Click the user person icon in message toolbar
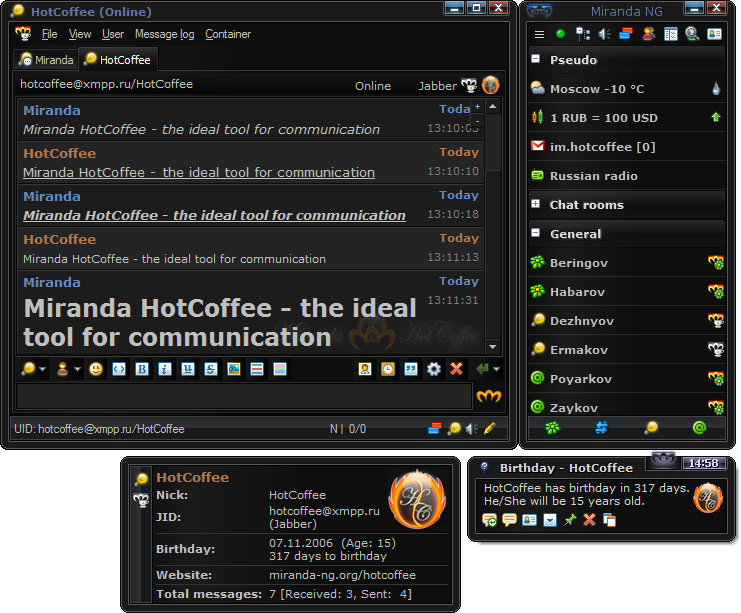Image resolution: width=741 pixels, height=613 pixels. (62, 369)
